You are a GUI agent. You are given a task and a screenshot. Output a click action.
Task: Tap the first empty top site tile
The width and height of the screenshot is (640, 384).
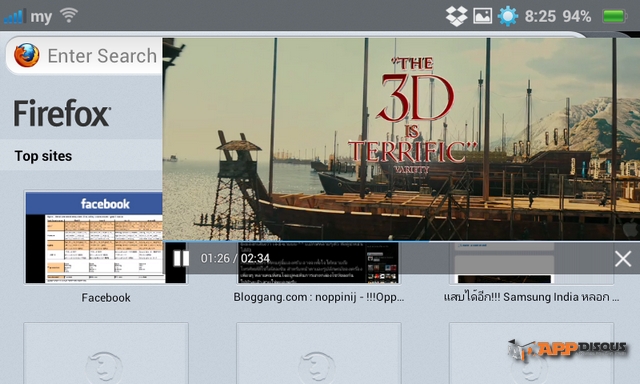[x=106, y=353]
